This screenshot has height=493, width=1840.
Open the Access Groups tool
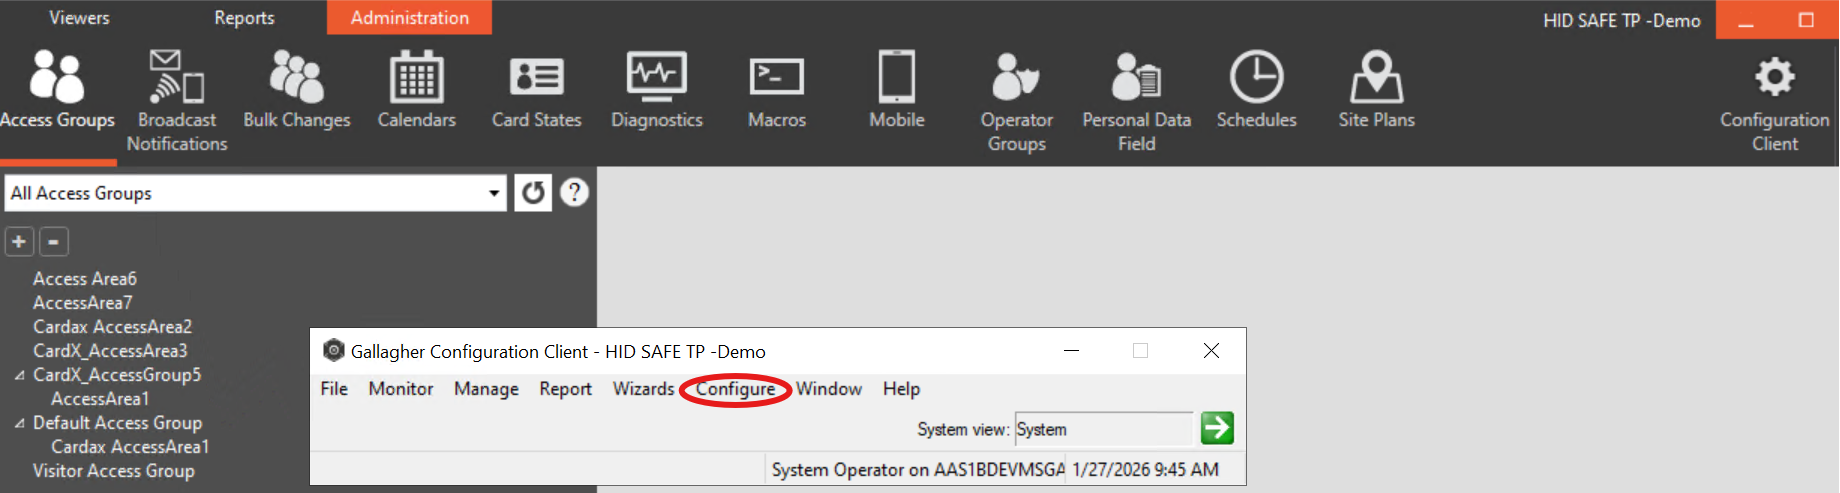tap(57, 90)
